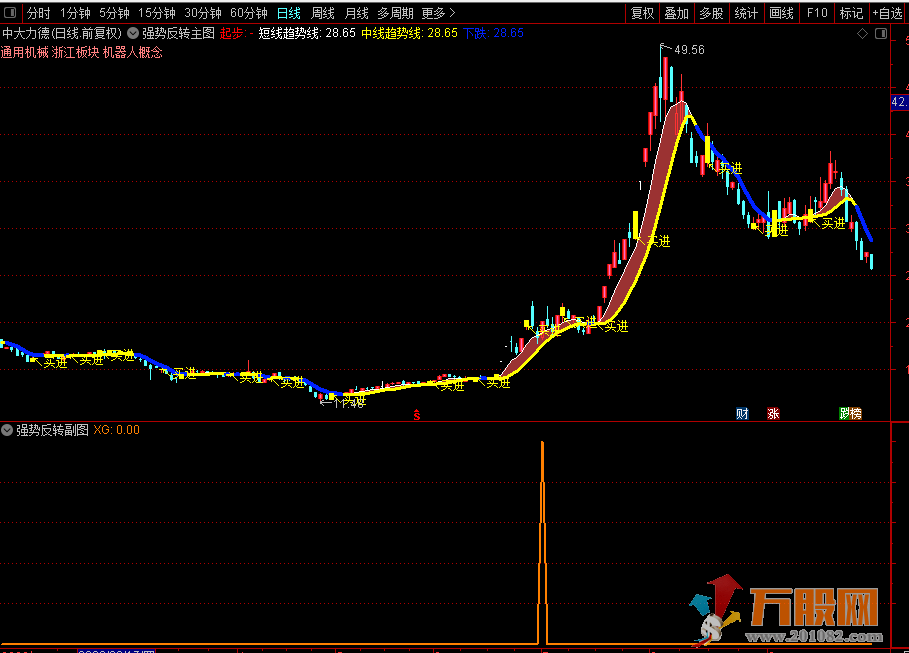This screenshot has height=653, width=909.
Task: Click the 起步 indicator label
Action: pyautogui.click(x=237, y=33)
